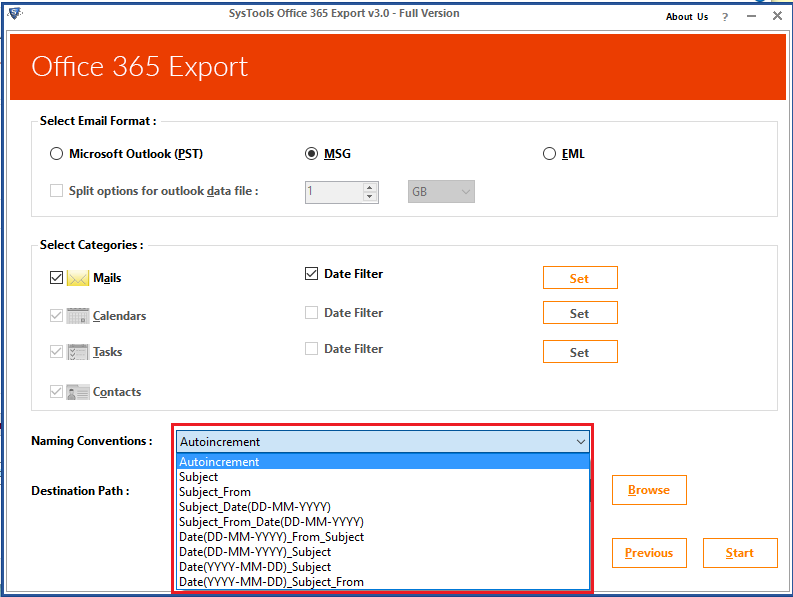
Task: Open the About Us link
Action: pos(687,17)
